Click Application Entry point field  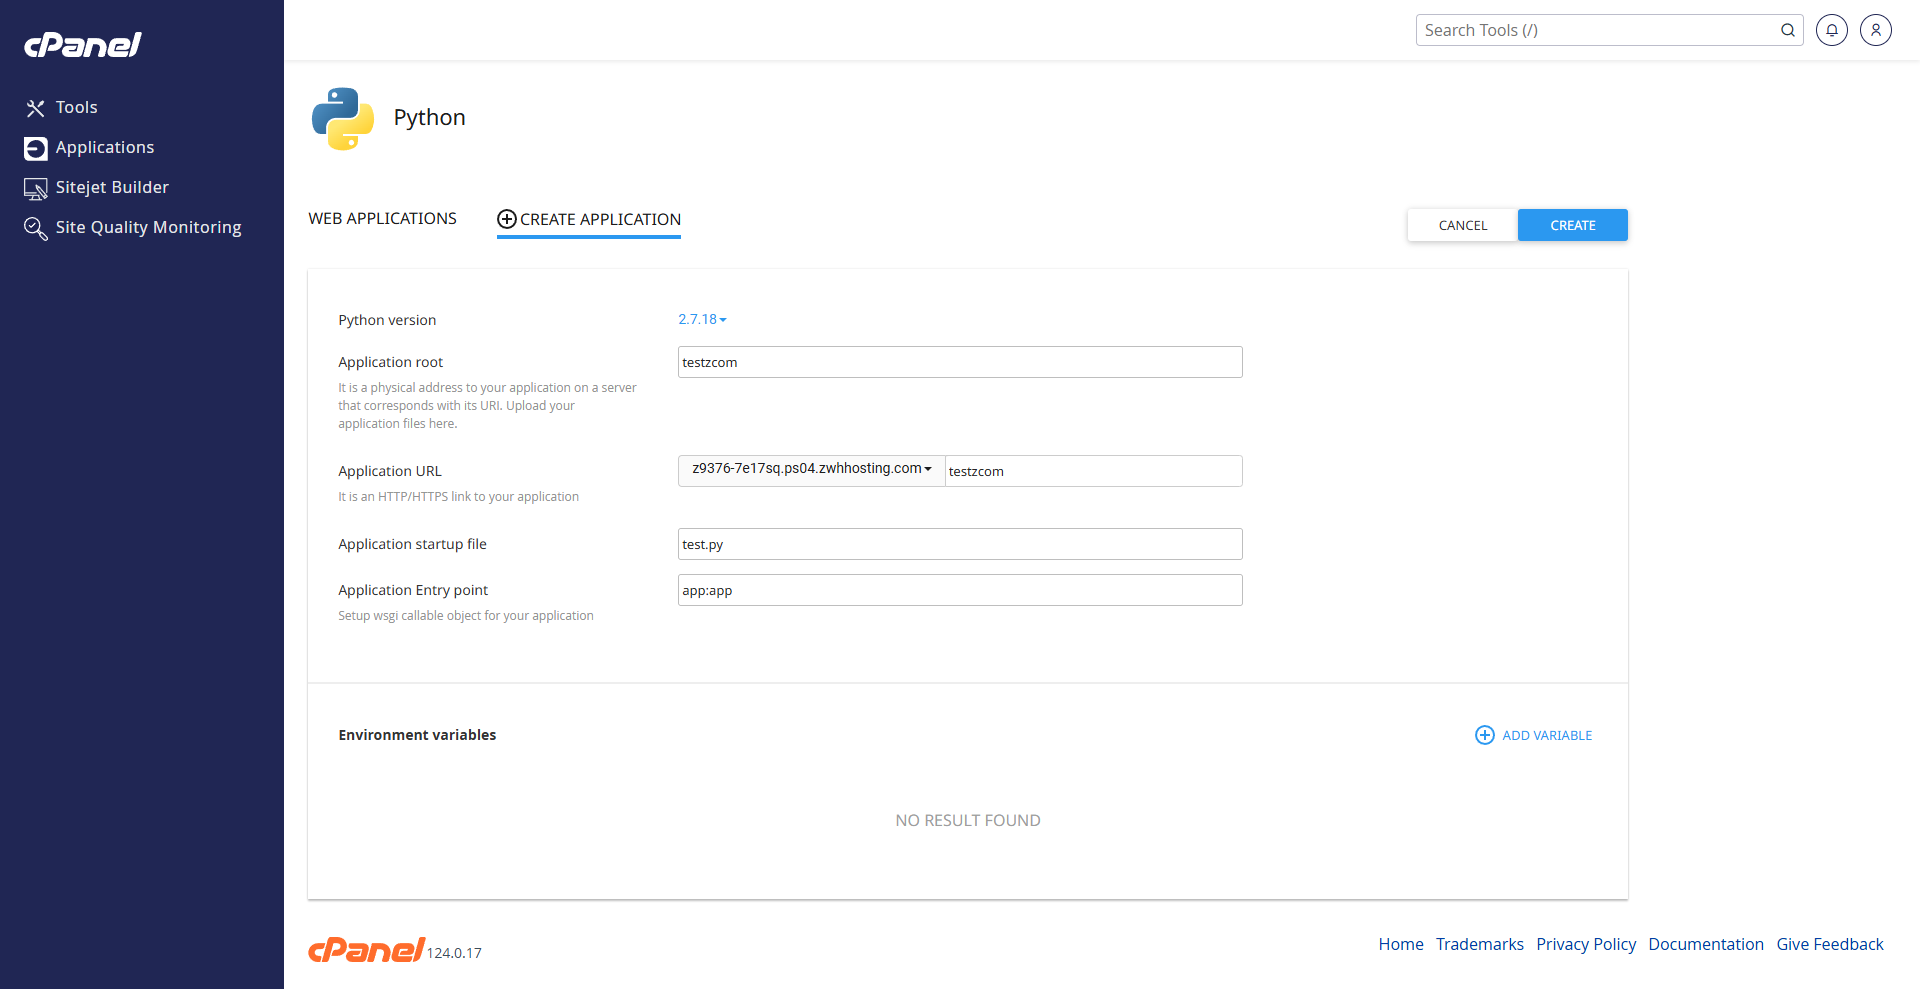point(960,590)
